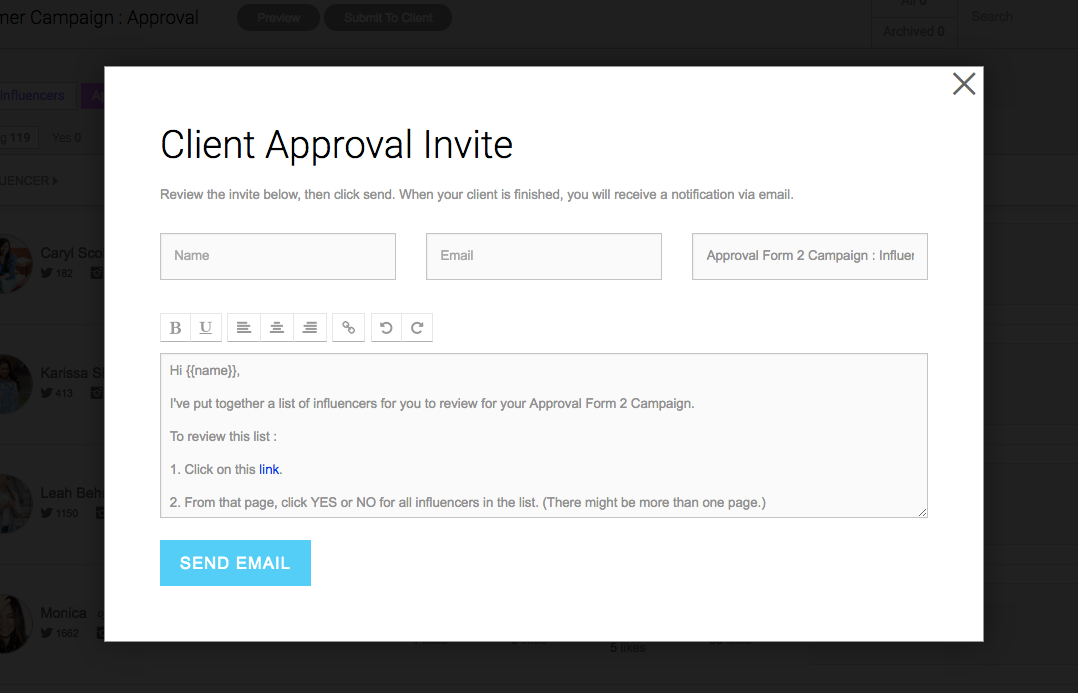Click the 'To review this list :' line
This screenshot has width=1078, height=693.
coord(223,437)
